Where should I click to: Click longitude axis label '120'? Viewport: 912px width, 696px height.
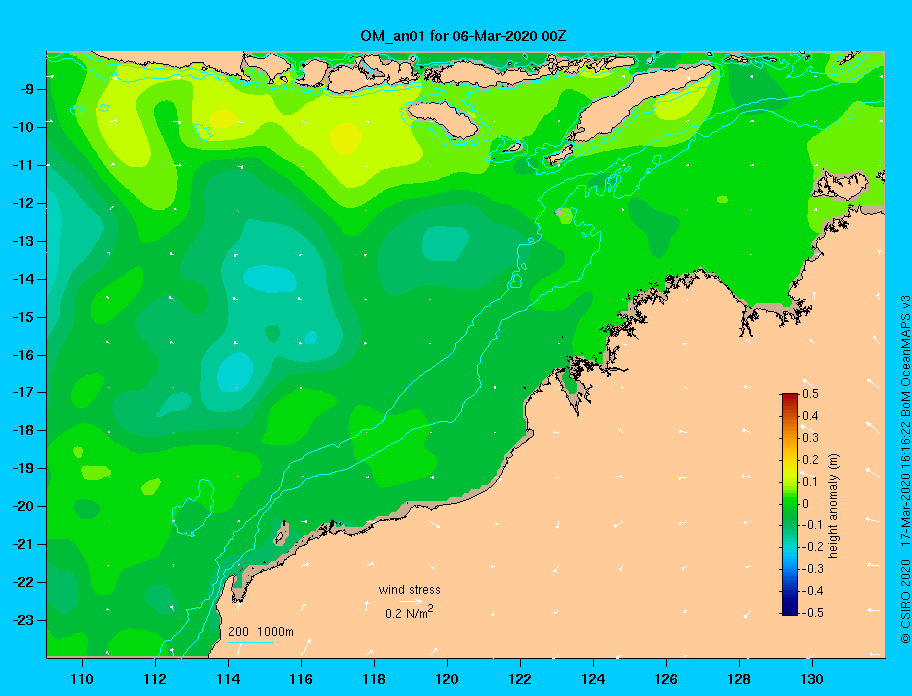pos(447,679)
